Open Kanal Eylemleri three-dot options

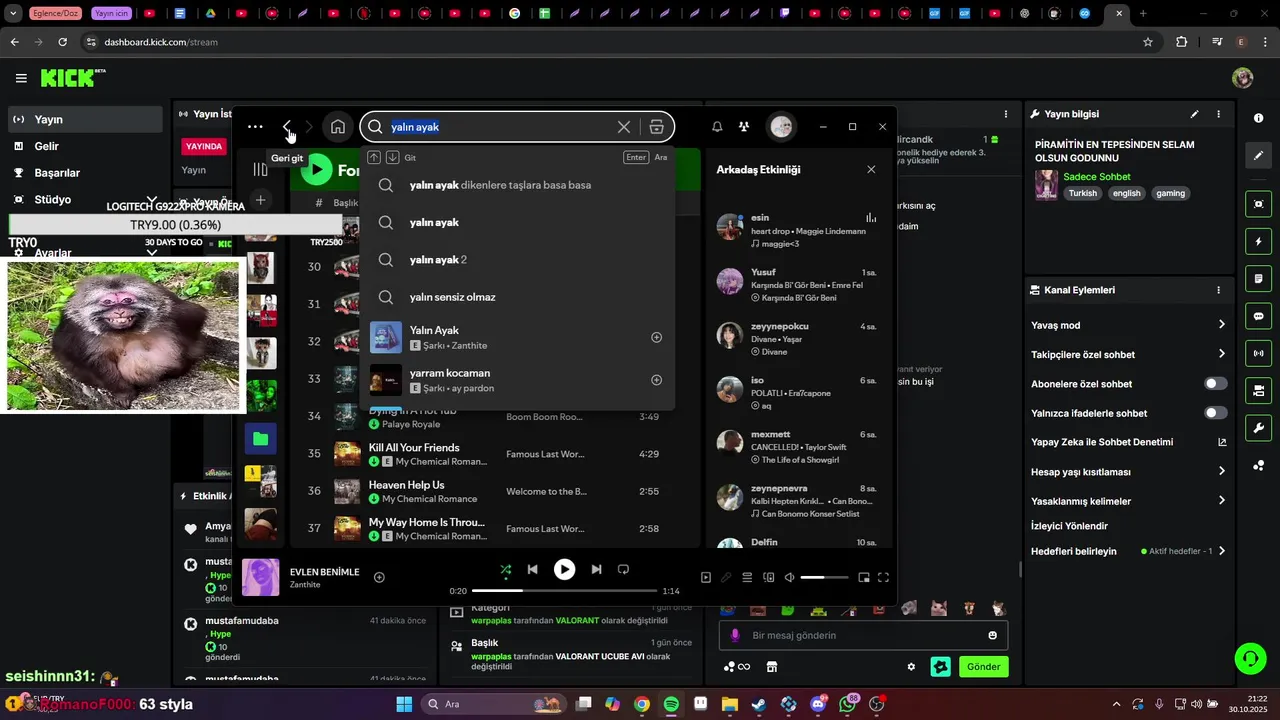pos(1218,290)
